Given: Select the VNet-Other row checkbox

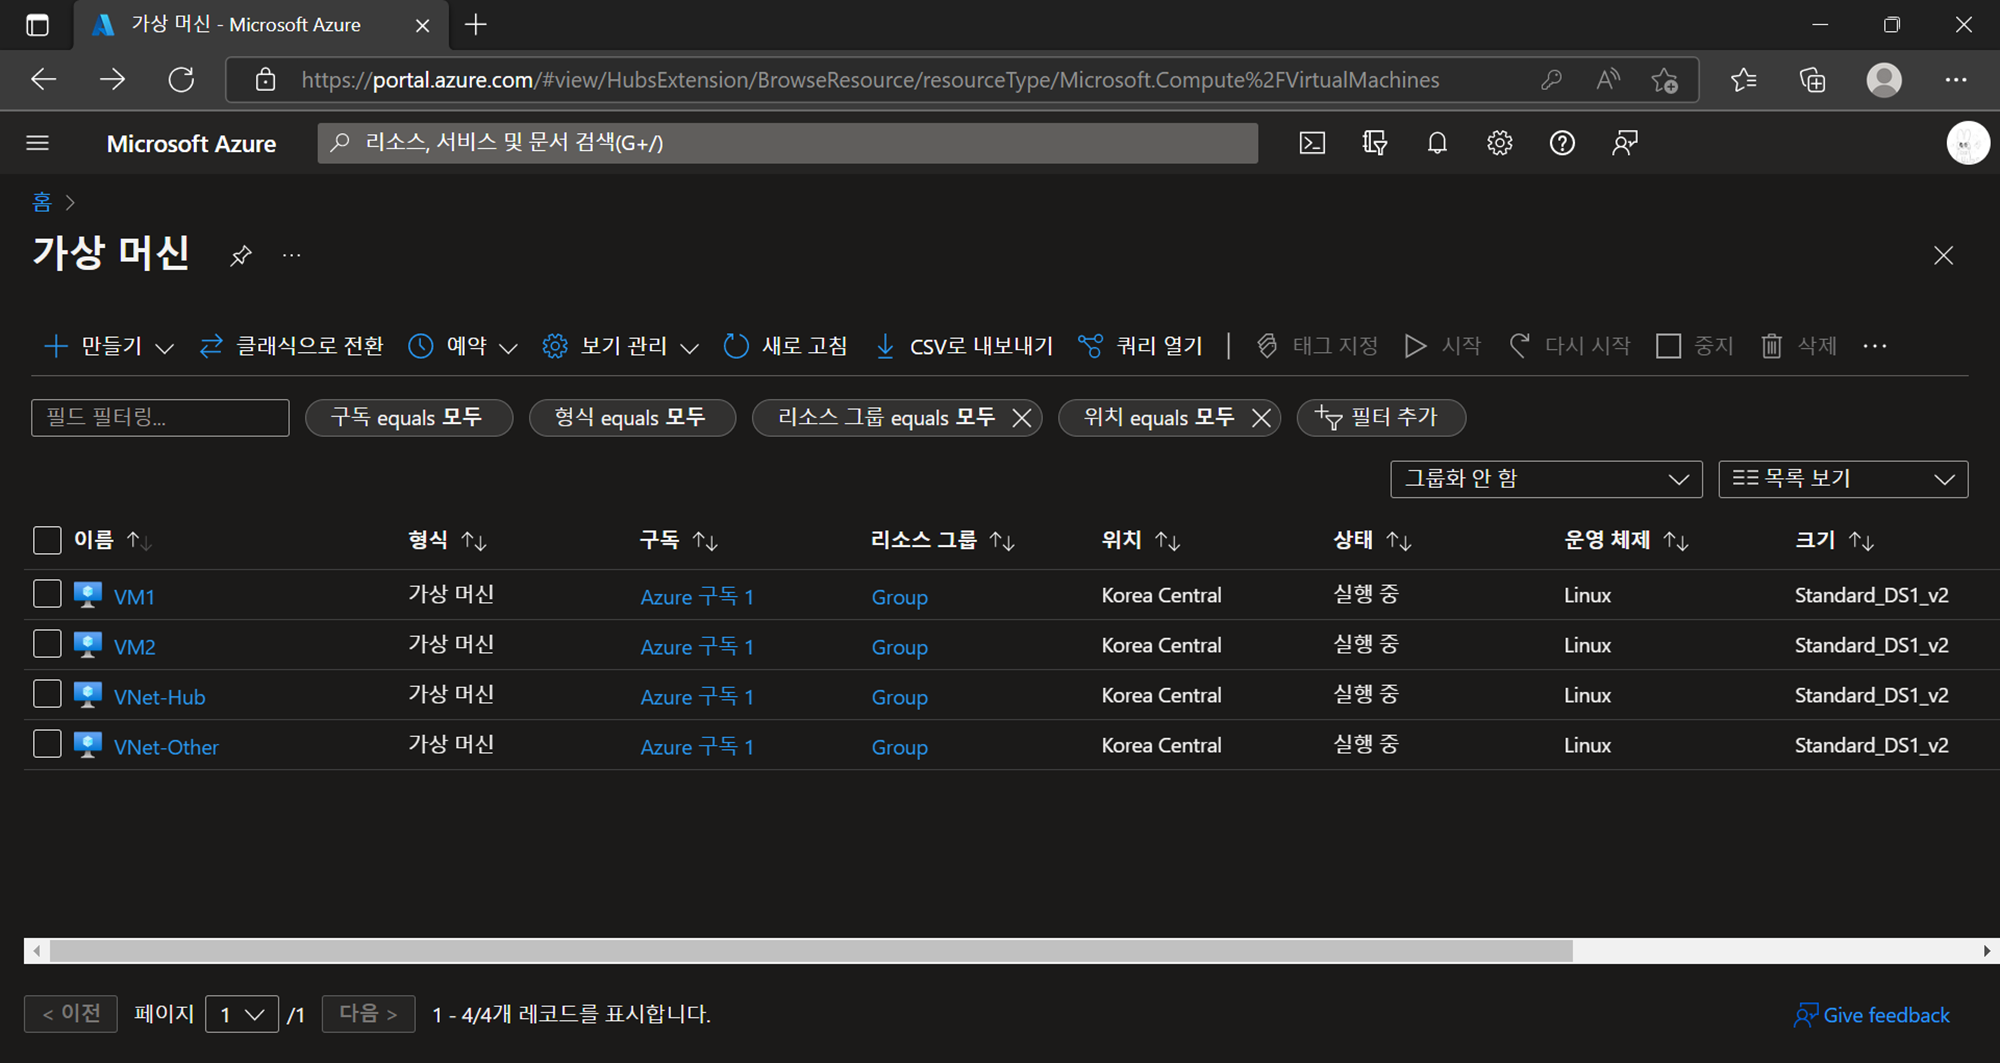Looking at the screenshot, I should (47, 744).
